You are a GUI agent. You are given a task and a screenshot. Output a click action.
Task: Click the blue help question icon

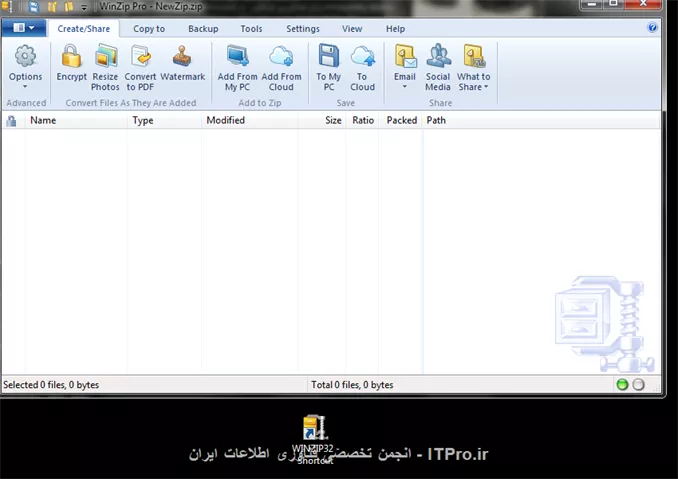[652, 28]
